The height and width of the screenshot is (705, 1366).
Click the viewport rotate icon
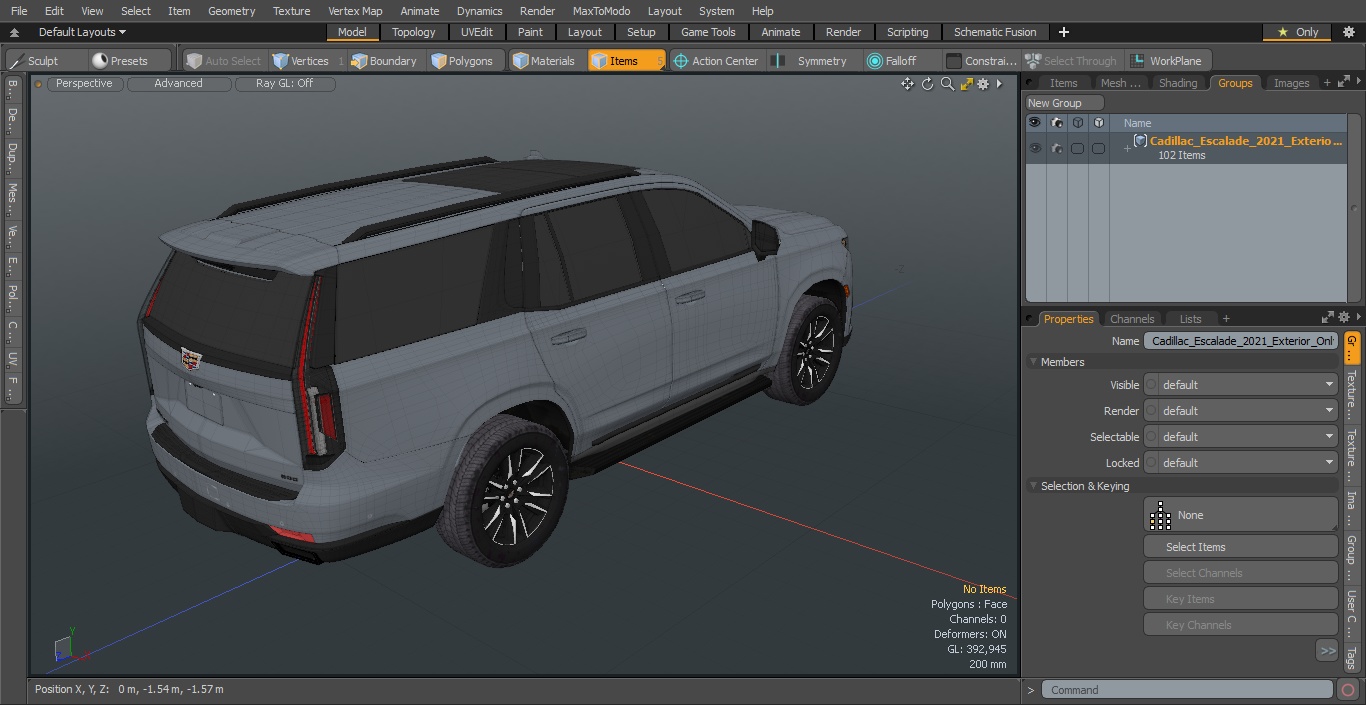[x=927, y=84]
